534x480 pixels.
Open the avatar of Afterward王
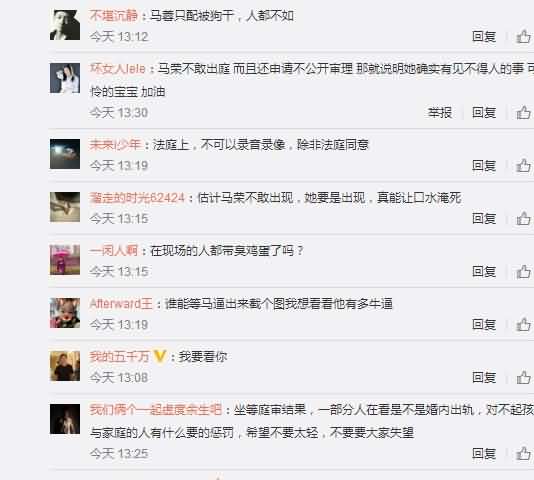pyautogui.click(x=65, y=313)
